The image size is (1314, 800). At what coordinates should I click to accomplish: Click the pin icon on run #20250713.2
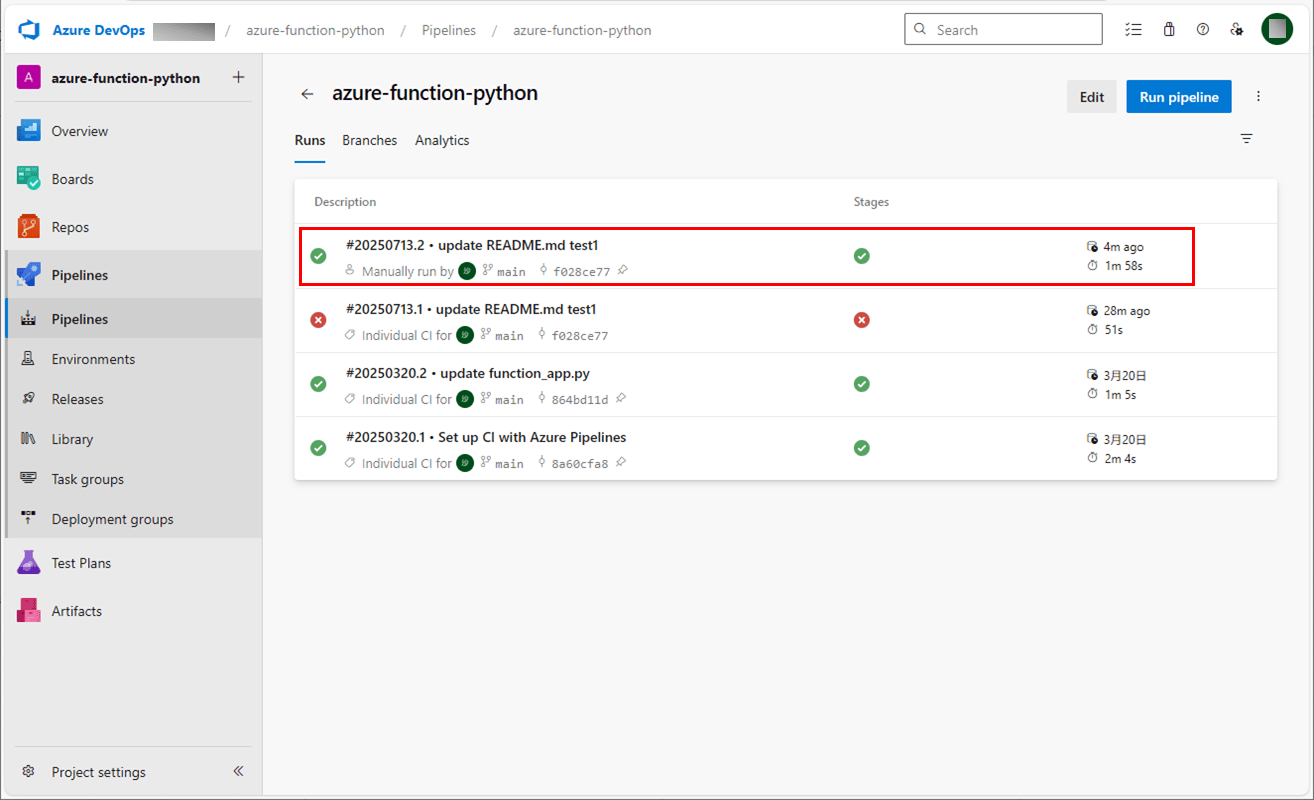tap(623, 270)
